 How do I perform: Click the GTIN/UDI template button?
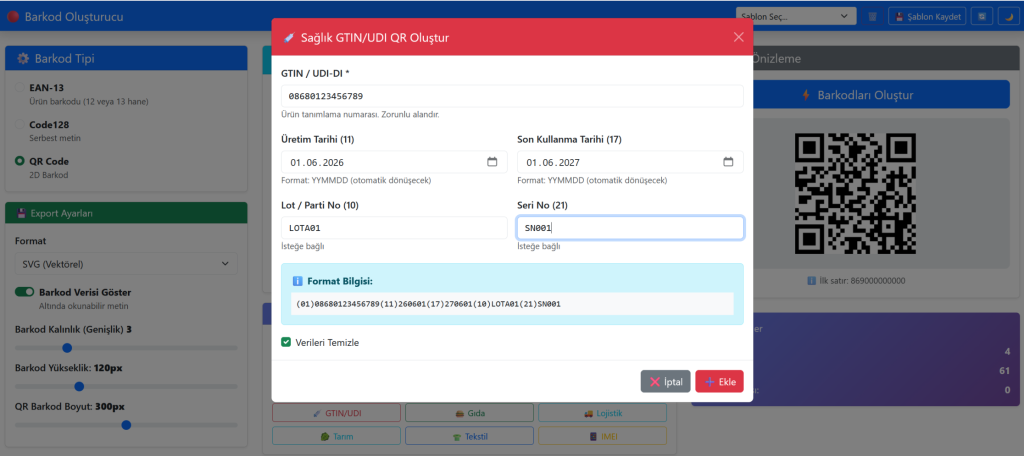click(336, 413)
